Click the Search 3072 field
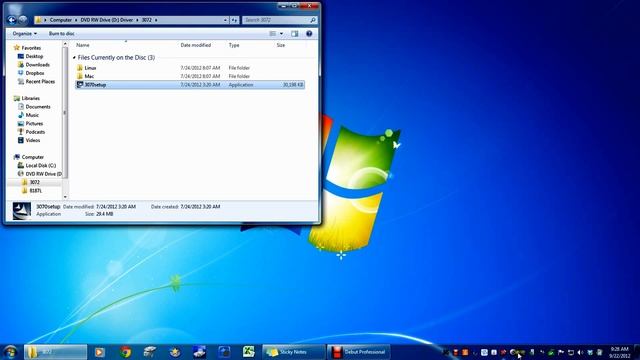The height and width of the screenshot is (360, 640). [x=280, y=20]
